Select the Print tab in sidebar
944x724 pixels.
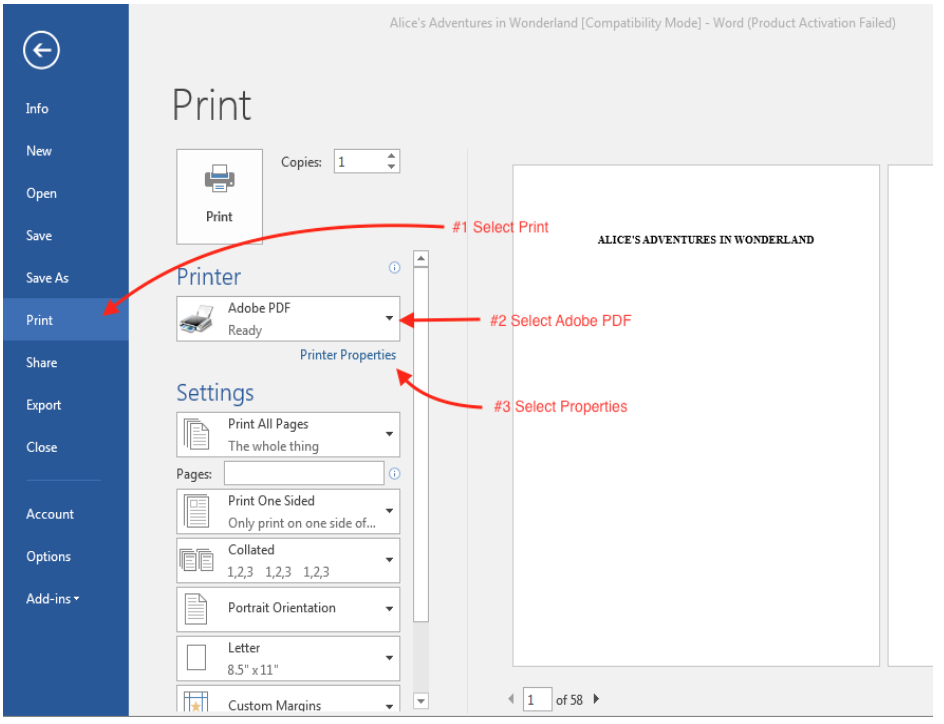[66, 320]
